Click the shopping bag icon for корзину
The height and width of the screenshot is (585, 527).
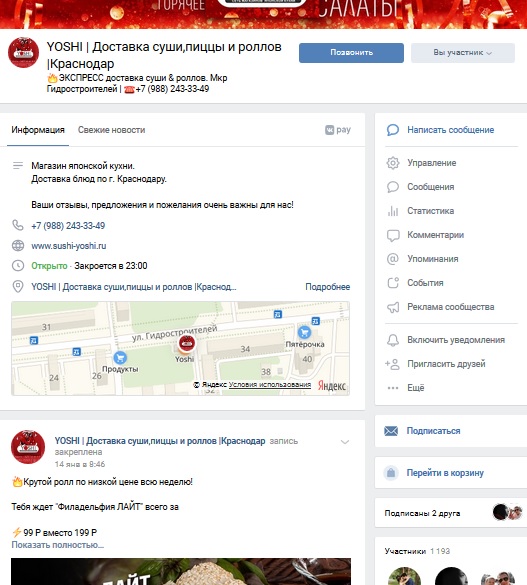tap(391, 473)
